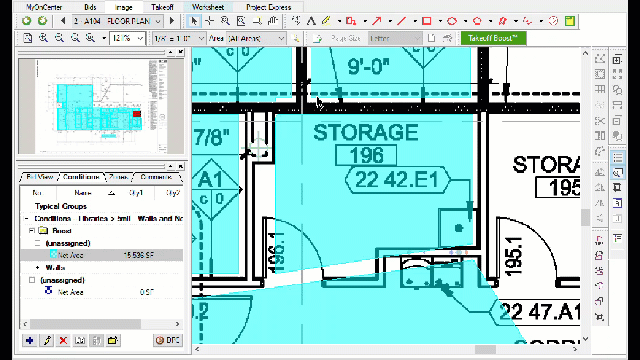Click the pencil edit condition button

coord(47,340)
